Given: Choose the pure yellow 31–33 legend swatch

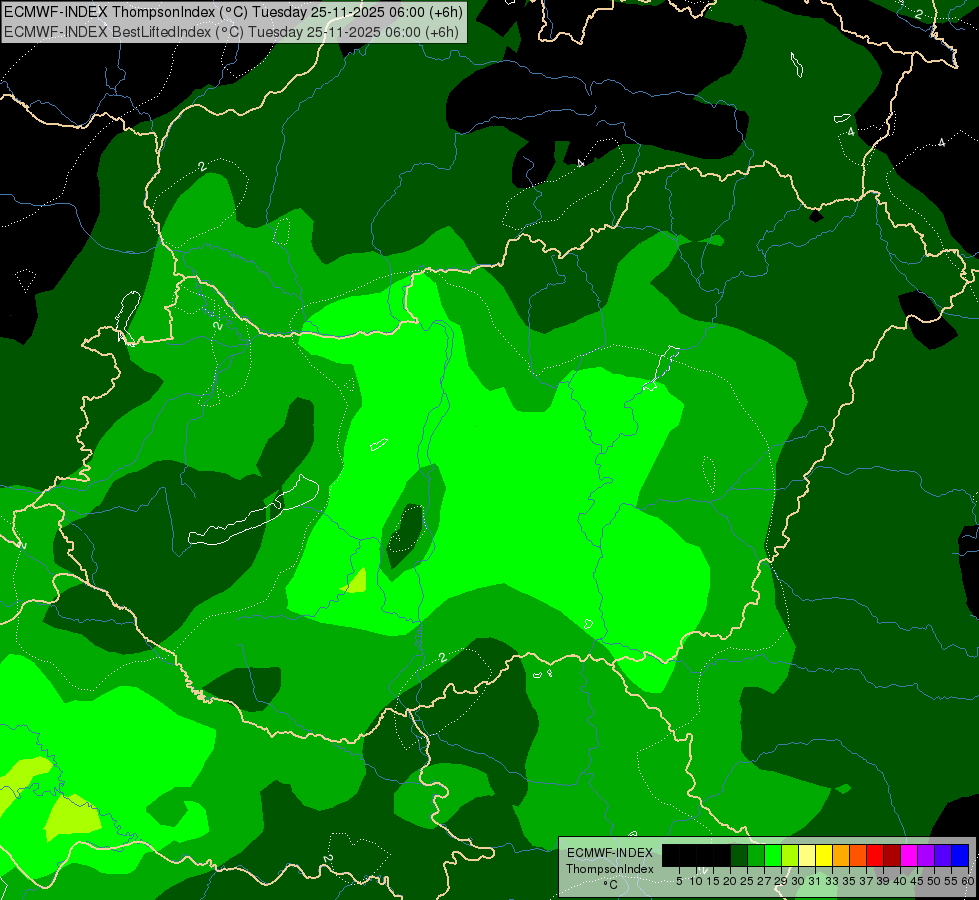Looking at the screenshot, I should 824,855.
